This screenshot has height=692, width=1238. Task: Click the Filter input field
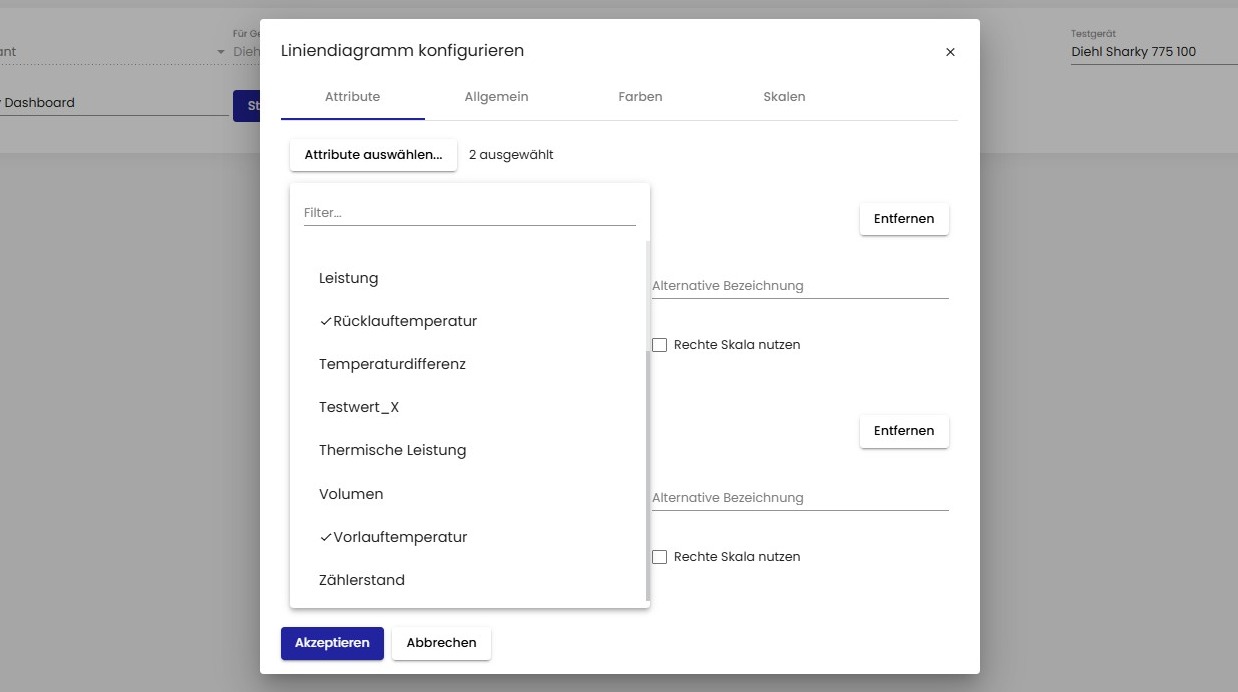tap(469, 213)
